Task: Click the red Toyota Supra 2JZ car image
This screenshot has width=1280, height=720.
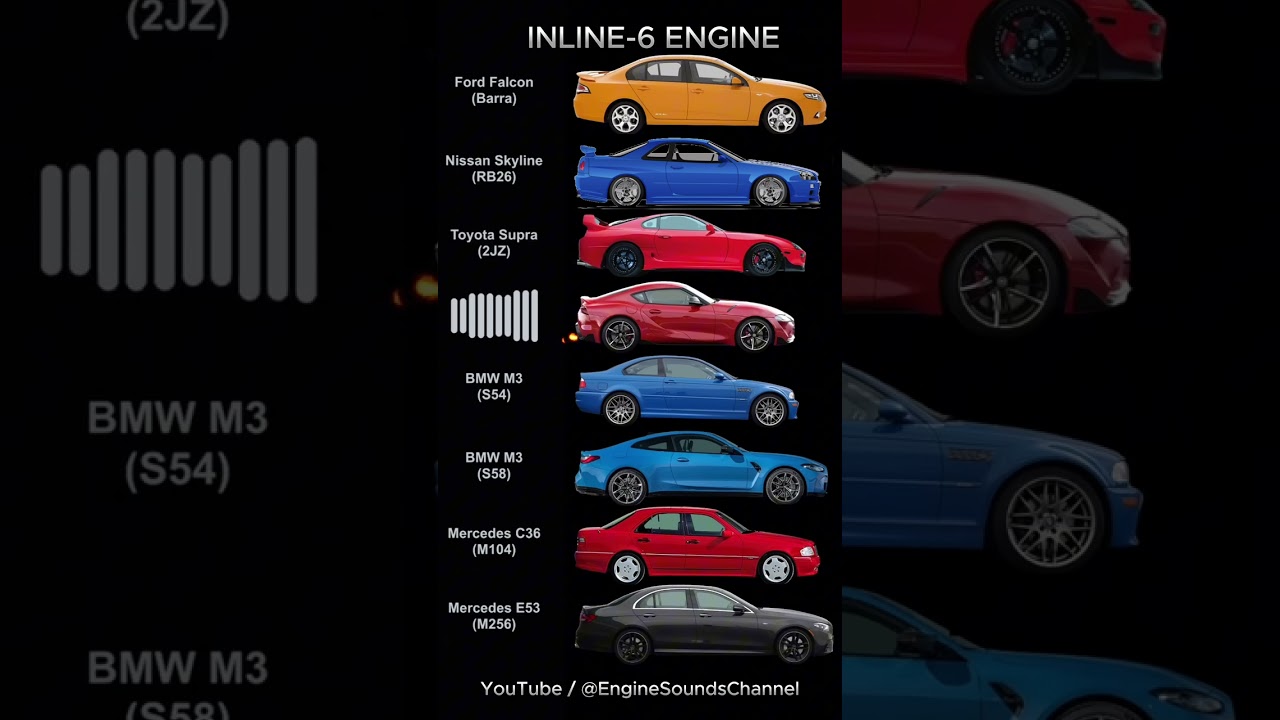Action: point(692,244)
